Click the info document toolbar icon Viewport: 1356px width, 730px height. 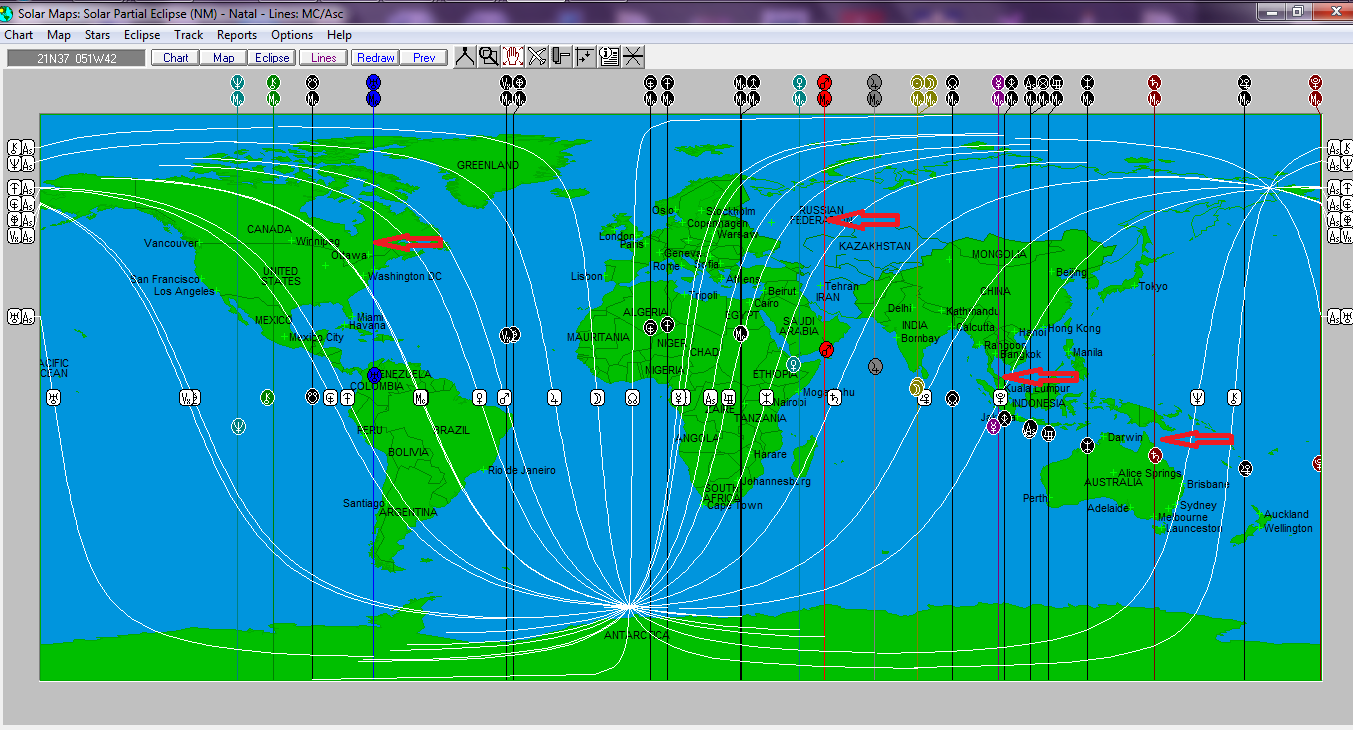click(x=609, y=57)
